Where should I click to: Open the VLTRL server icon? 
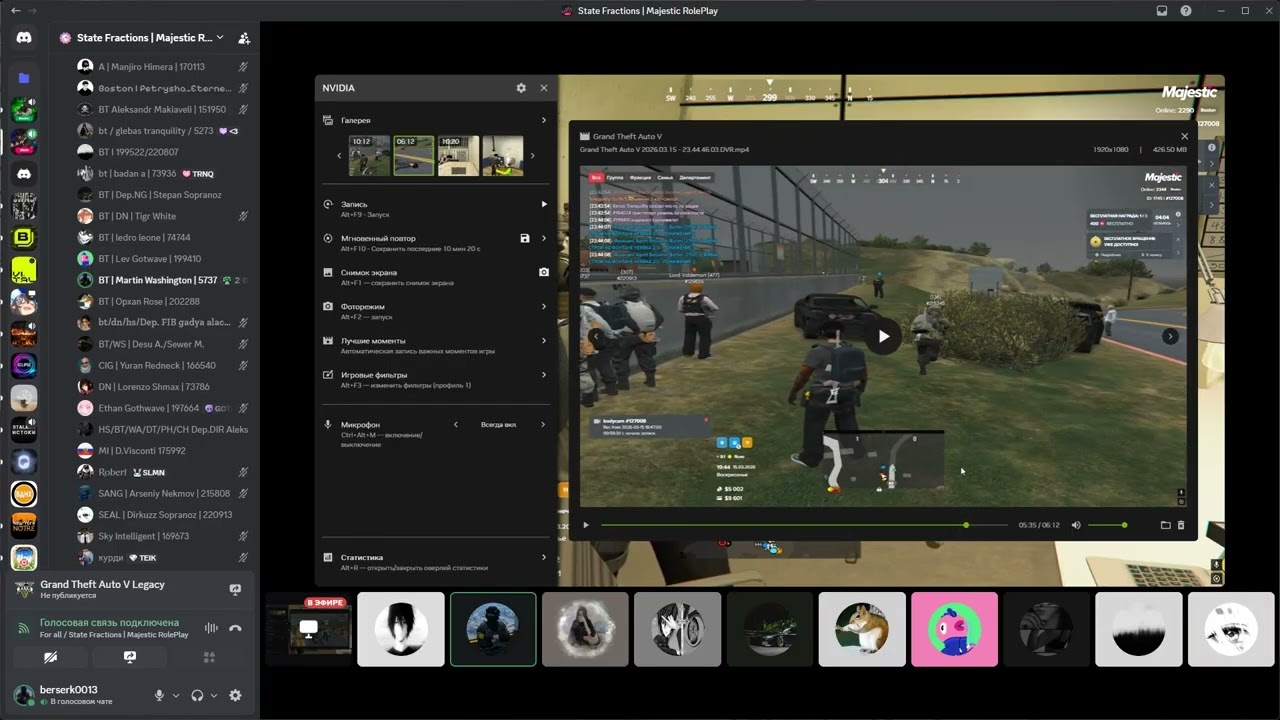pyautogui.click(x=24, y=270)
